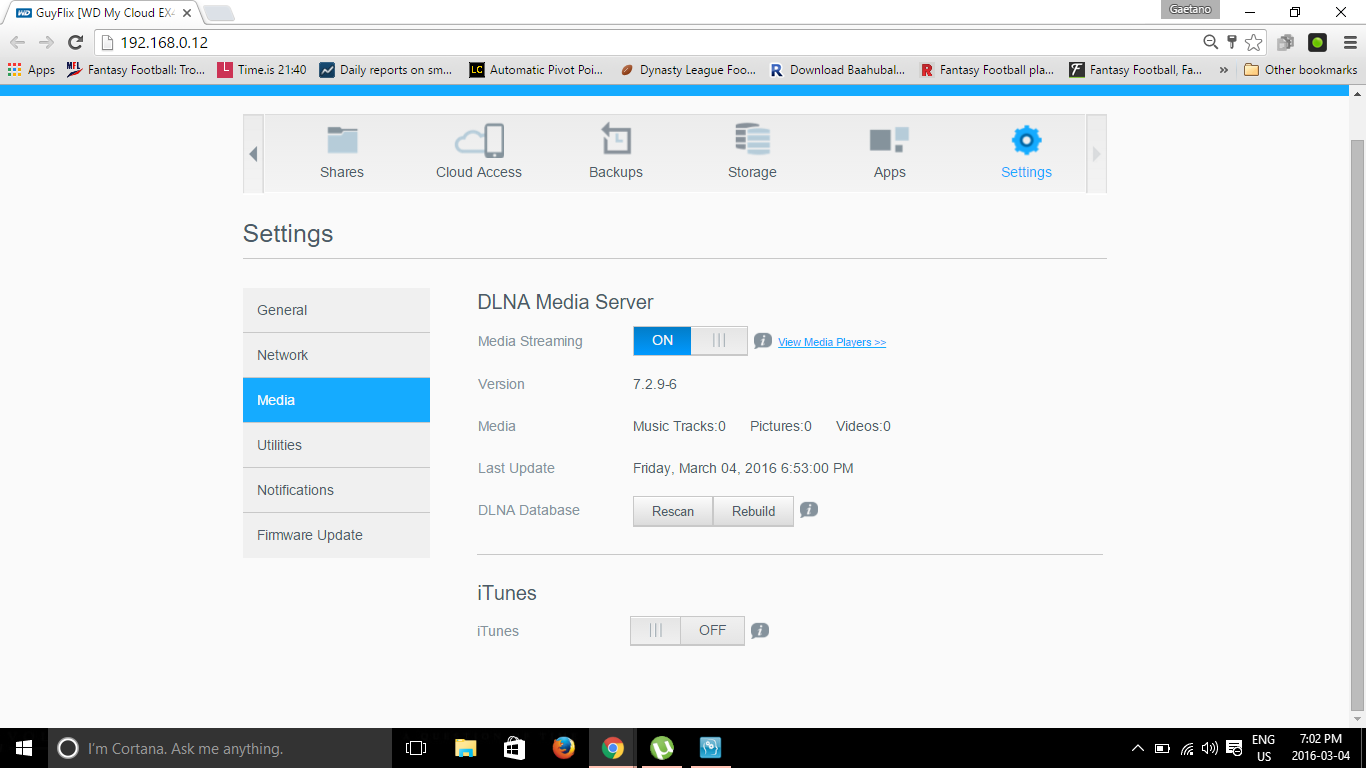Click the saved password key icon
The width and height of the screenshot is (1366, 768).
click(x=1232, y=42)
